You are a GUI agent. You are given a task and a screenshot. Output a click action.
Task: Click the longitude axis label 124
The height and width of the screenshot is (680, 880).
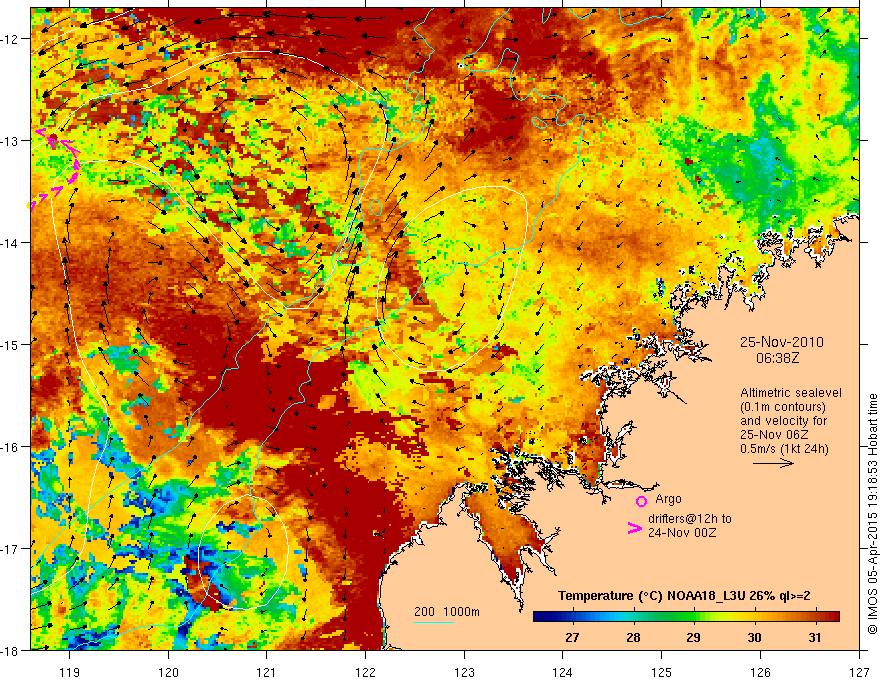(x=563, y=672)
